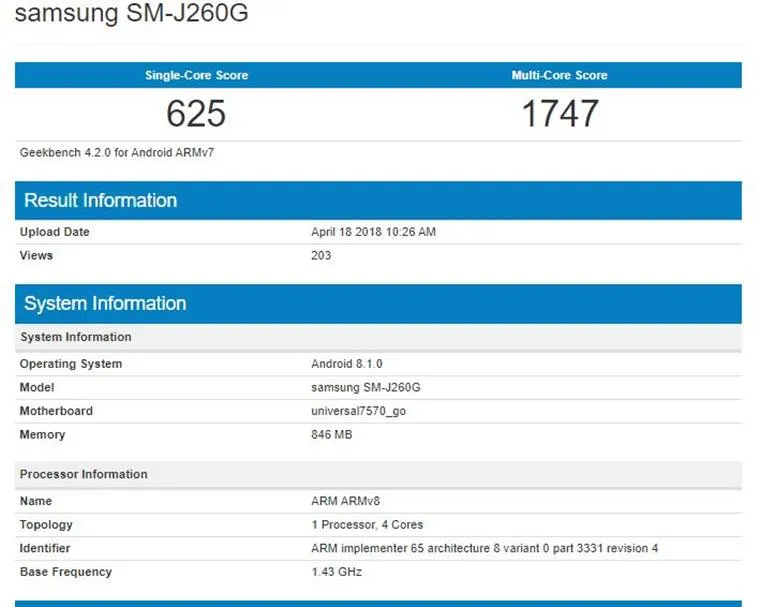Click the 'Android 8.1.0' value
The height and width of the screenshot is (607, 759).
(x=347, y=364)
